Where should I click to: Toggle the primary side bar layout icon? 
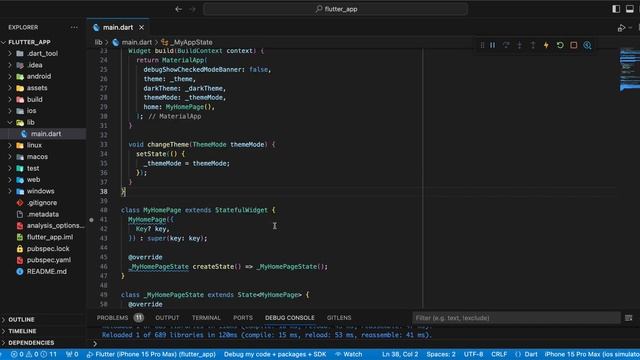616,9
